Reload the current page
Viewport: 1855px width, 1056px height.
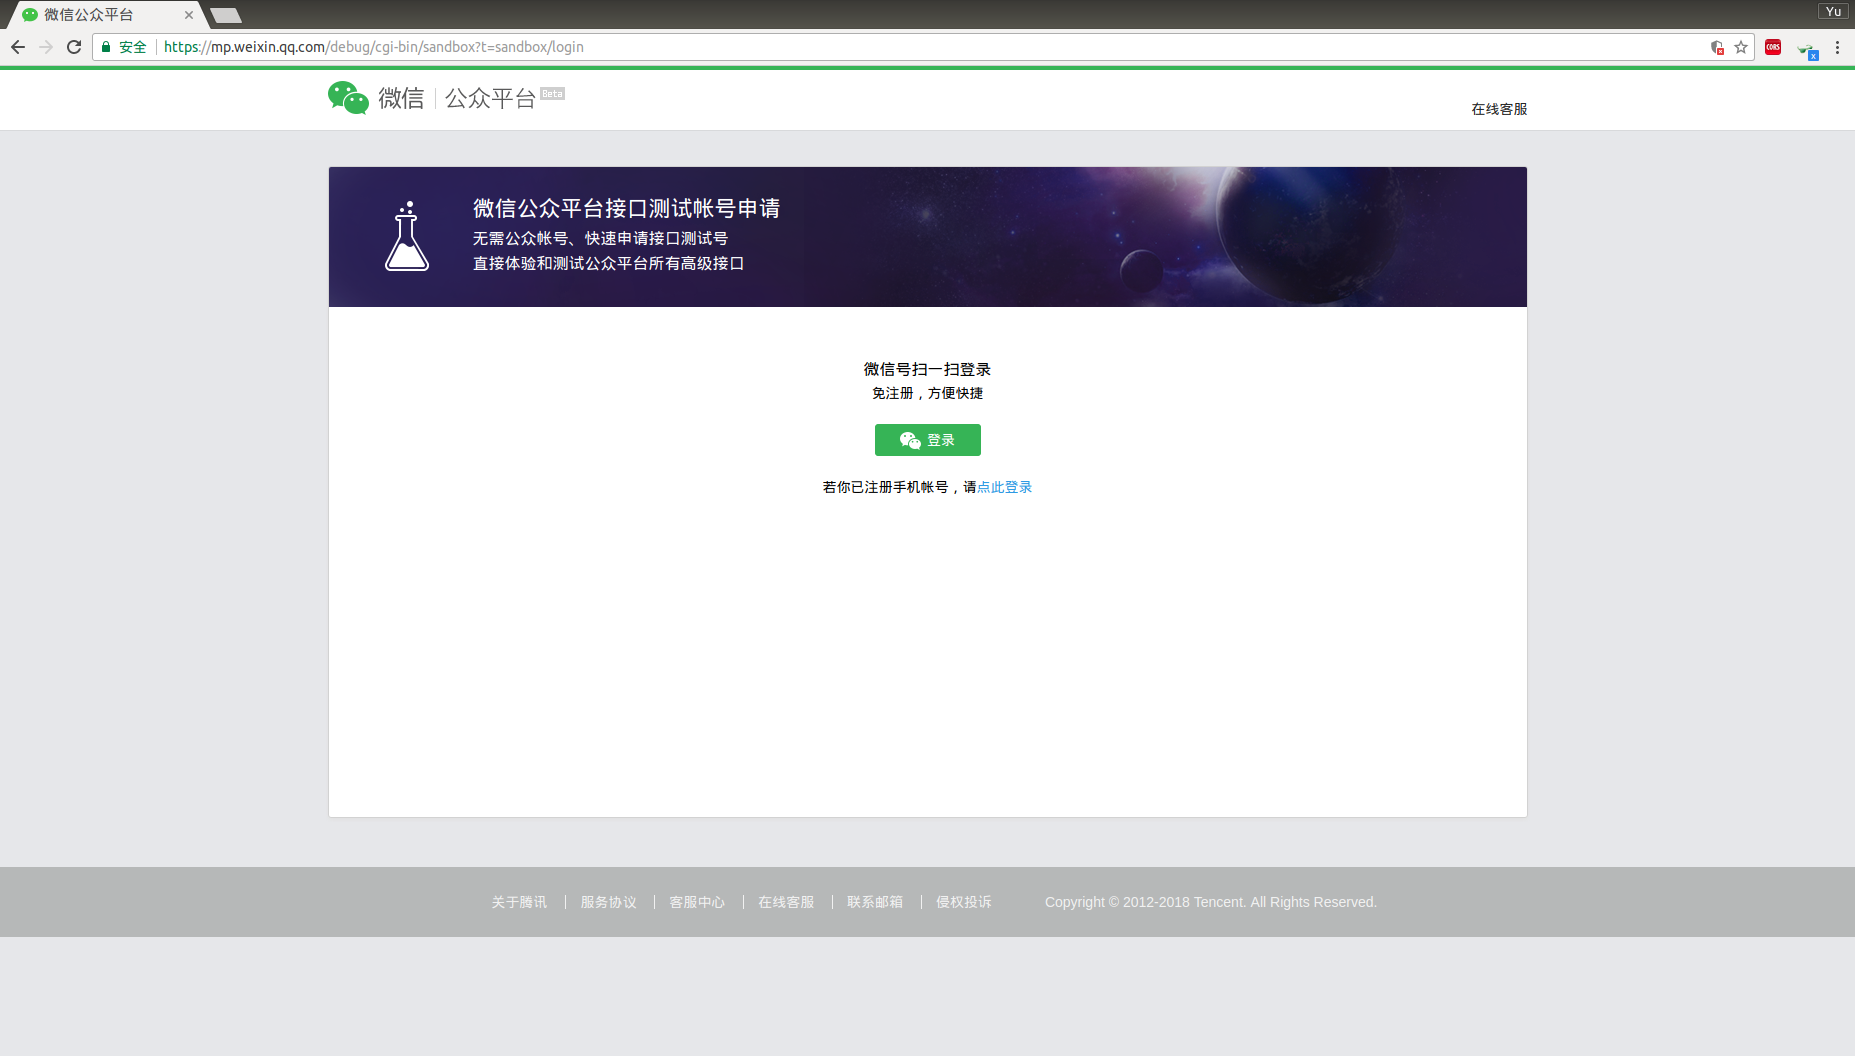(x=74, y=46)
